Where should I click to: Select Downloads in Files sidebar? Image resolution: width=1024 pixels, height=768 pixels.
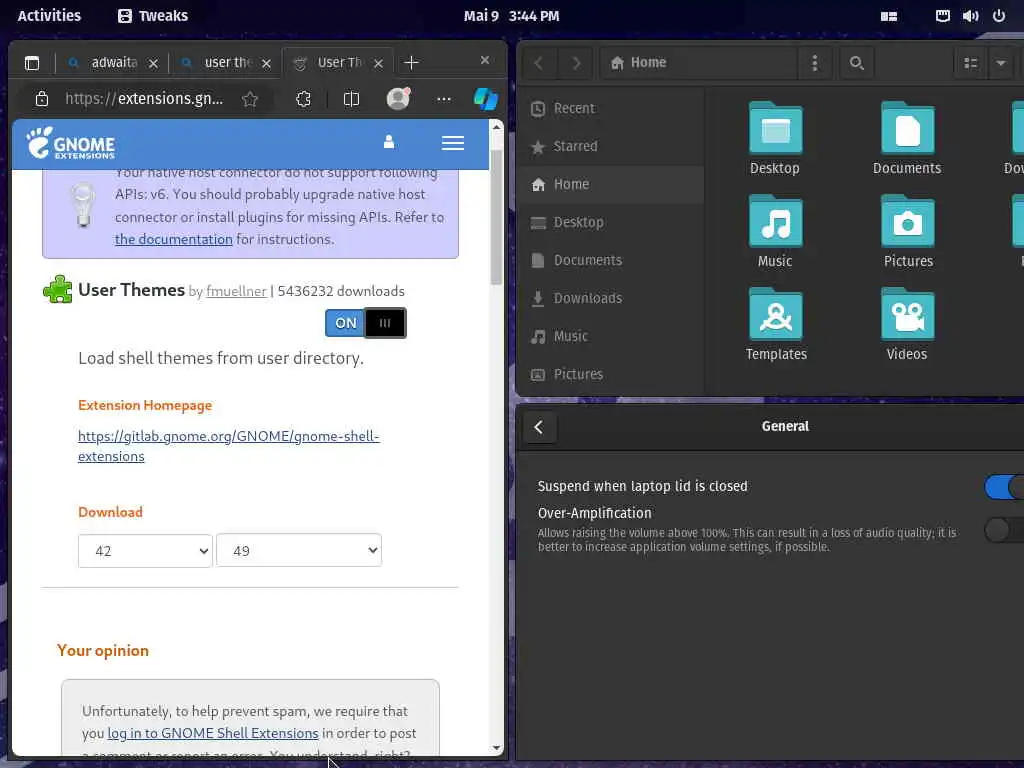[611, 298]
